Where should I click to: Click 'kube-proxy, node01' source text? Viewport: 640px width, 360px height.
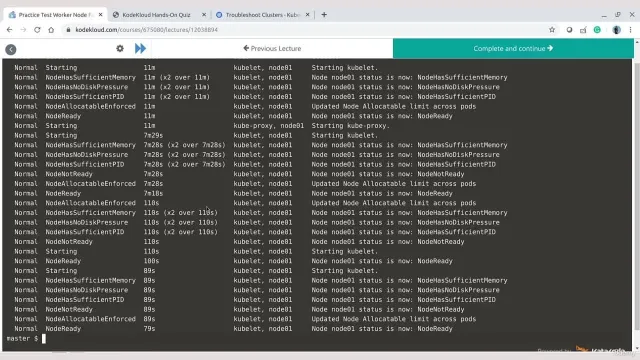(269, 126)
